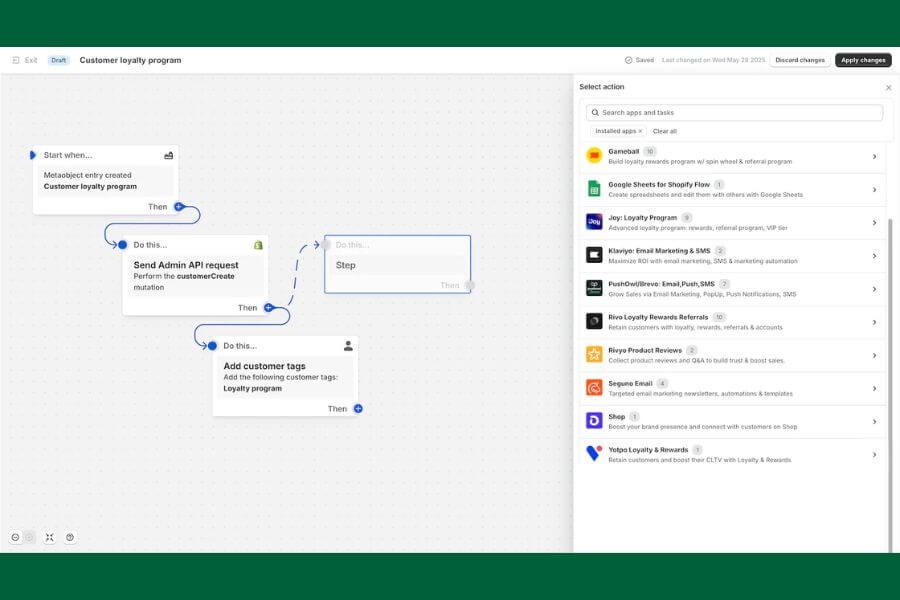The image size is (900, 600).
Task: Click the Shop app icon
Action: [x=594, y=421]
